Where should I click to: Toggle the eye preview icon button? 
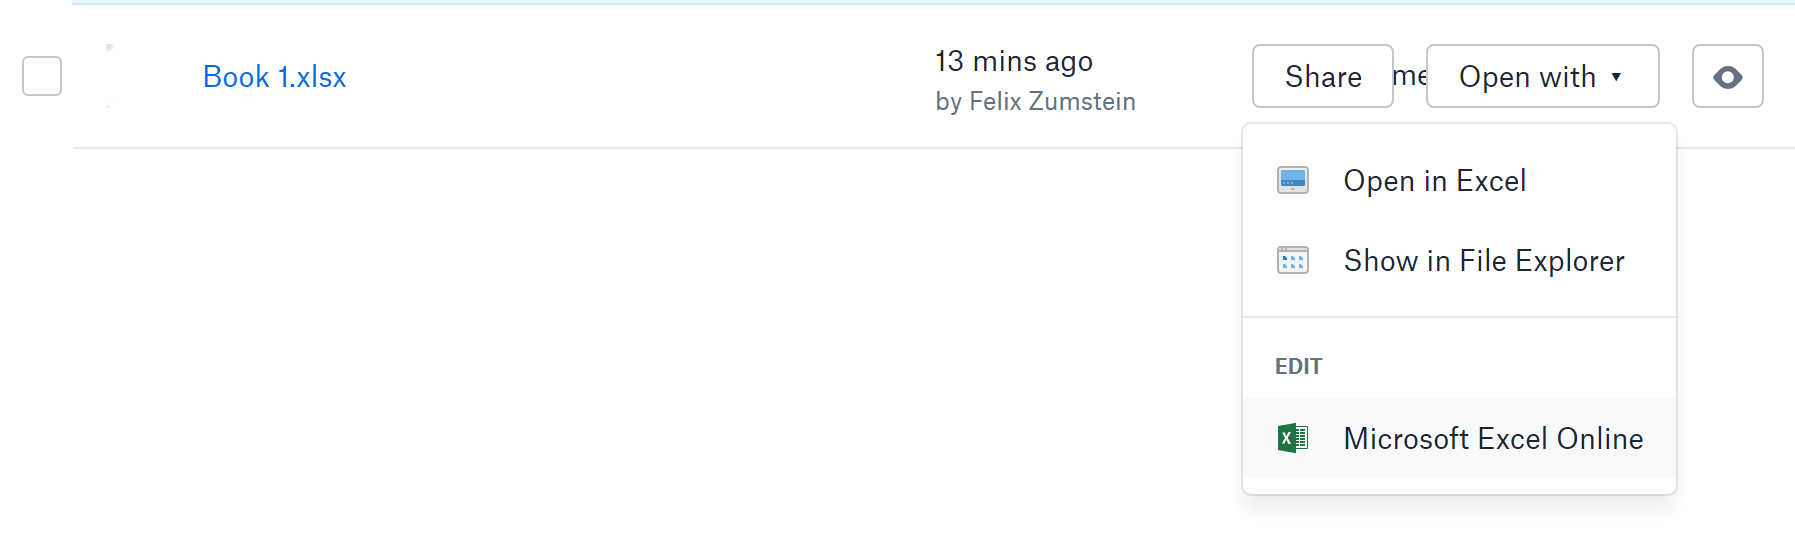tap(1727, 77)
